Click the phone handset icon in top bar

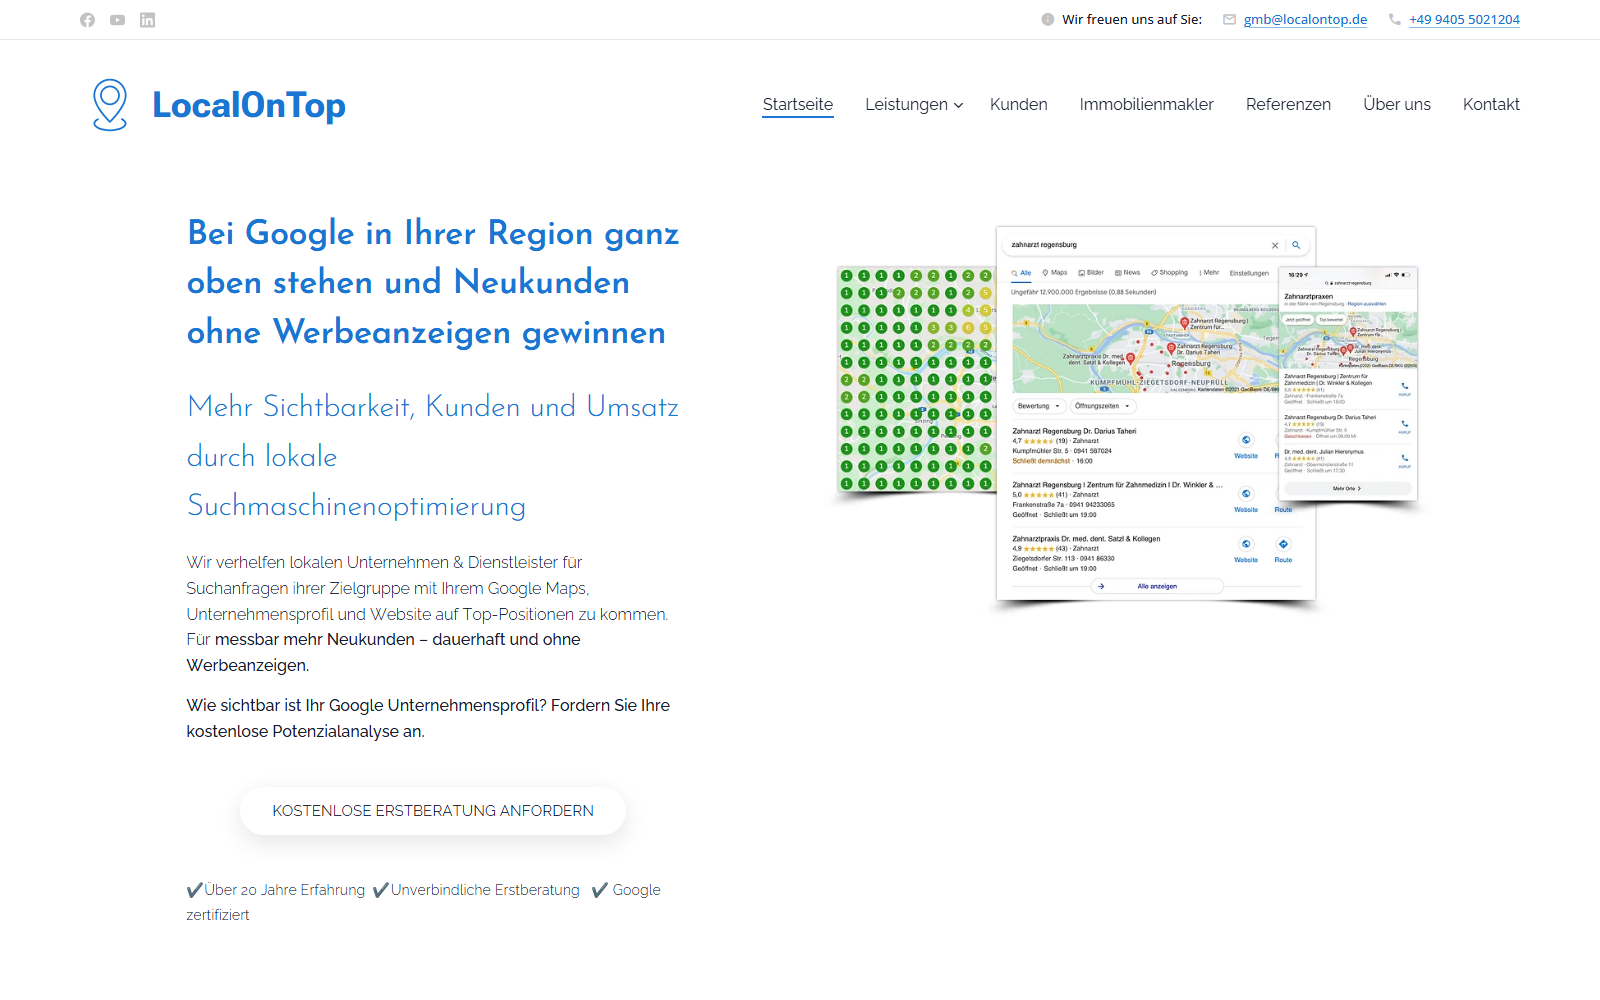click(x=1395, y=19)
